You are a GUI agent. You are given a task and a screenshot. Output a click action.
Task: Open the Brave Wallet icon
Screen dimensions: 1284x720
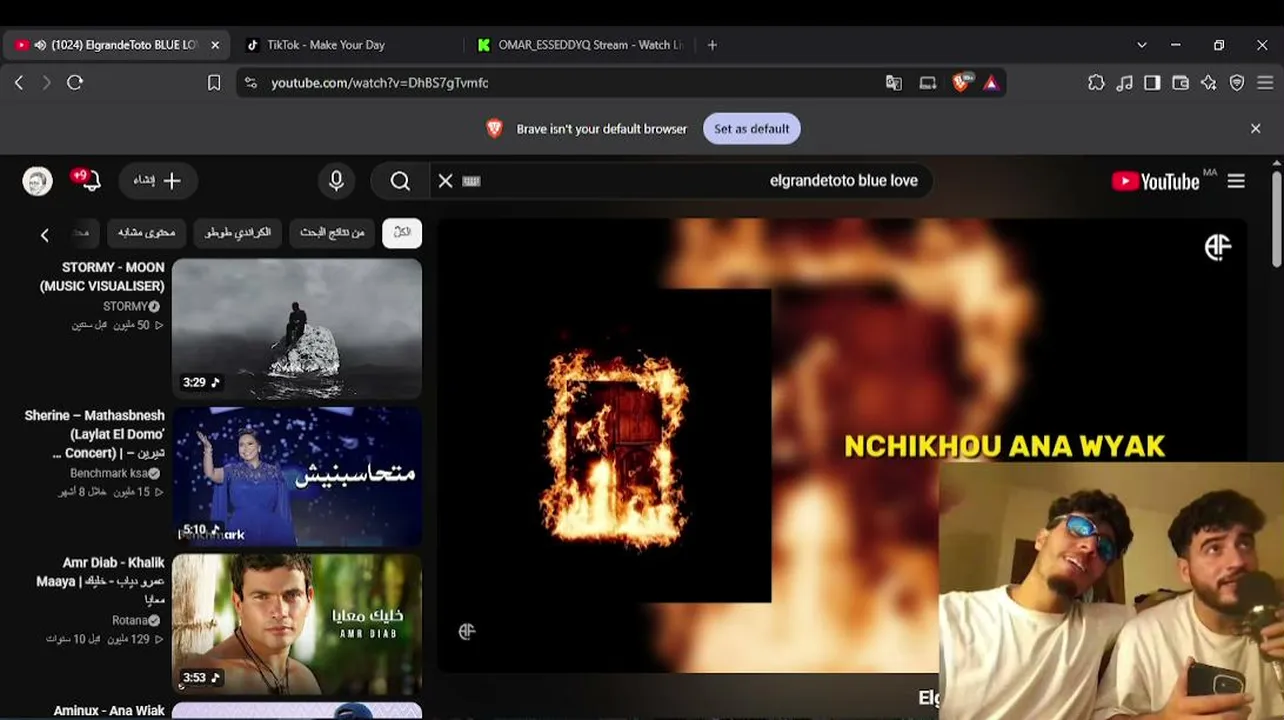(x=1180, y=83)
